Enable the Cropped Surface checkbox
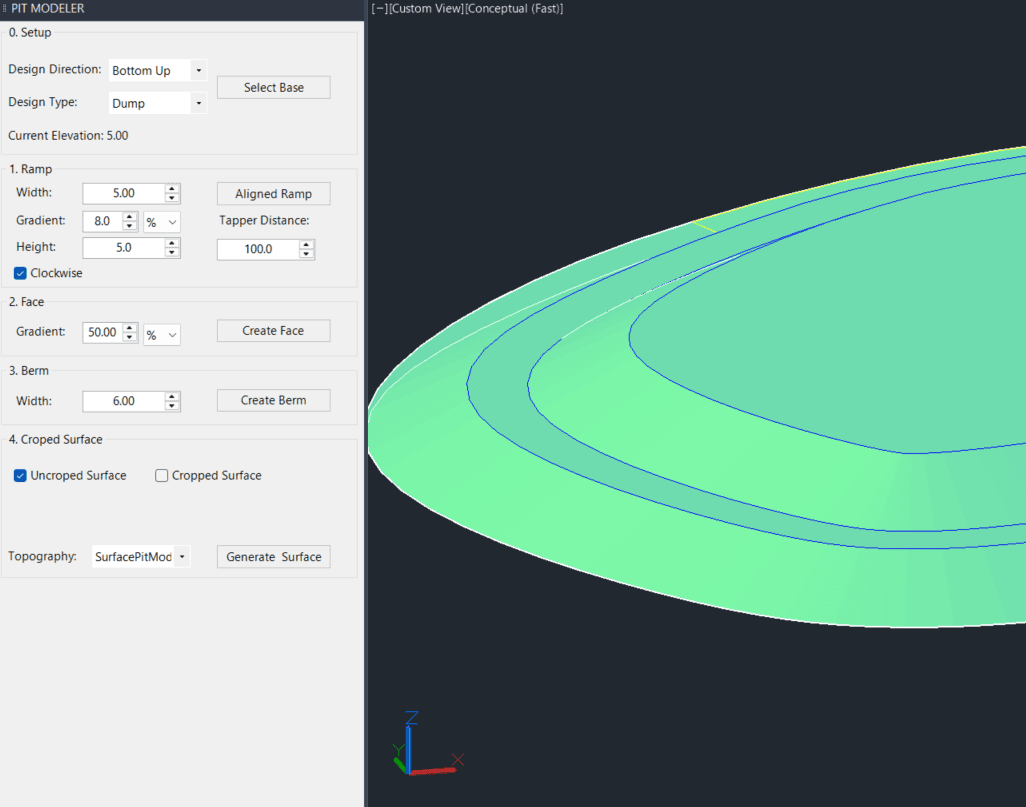Image resolution: width=1026 pixels, height=807 pixels. pyautogui.click(x=162, y=476)
